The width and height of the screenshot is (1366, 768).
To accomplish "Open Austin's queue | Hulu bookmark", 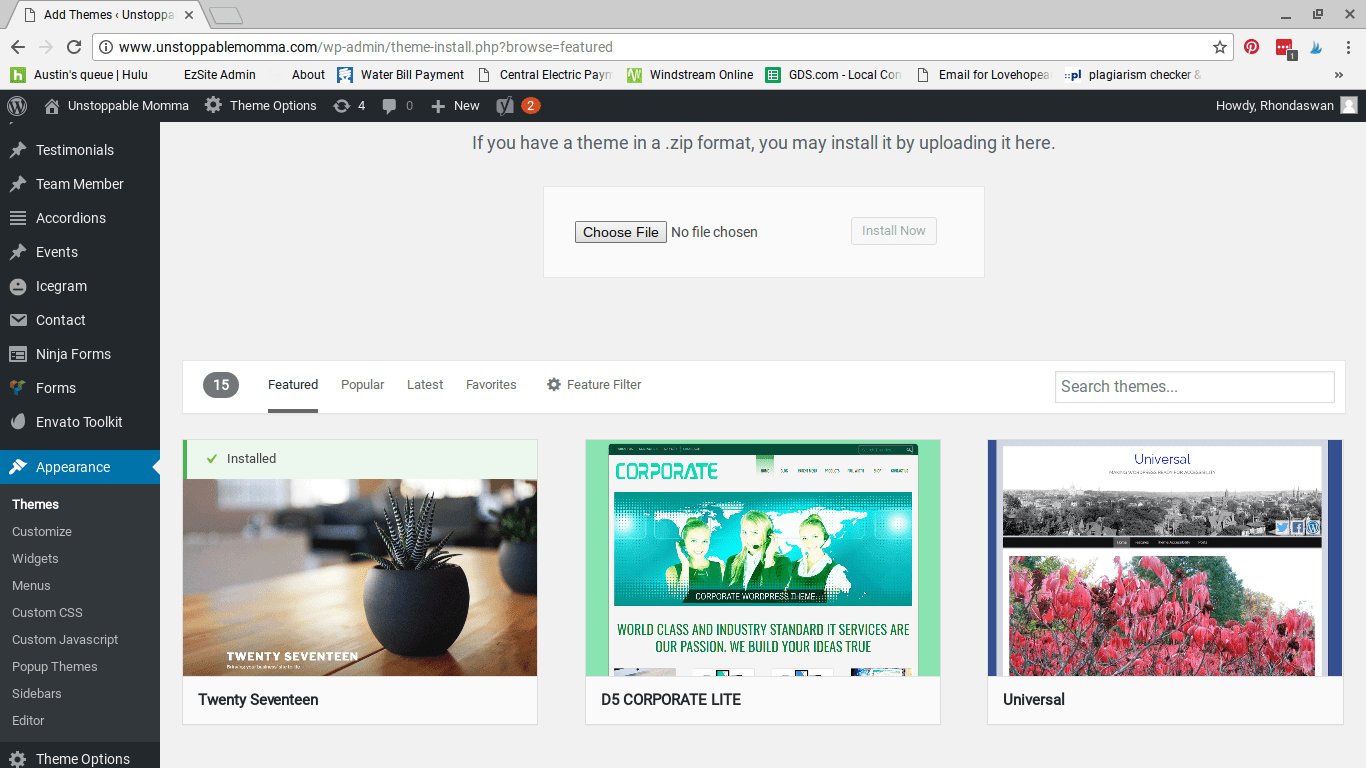I will pyautogui.click(x=79, y=75).
